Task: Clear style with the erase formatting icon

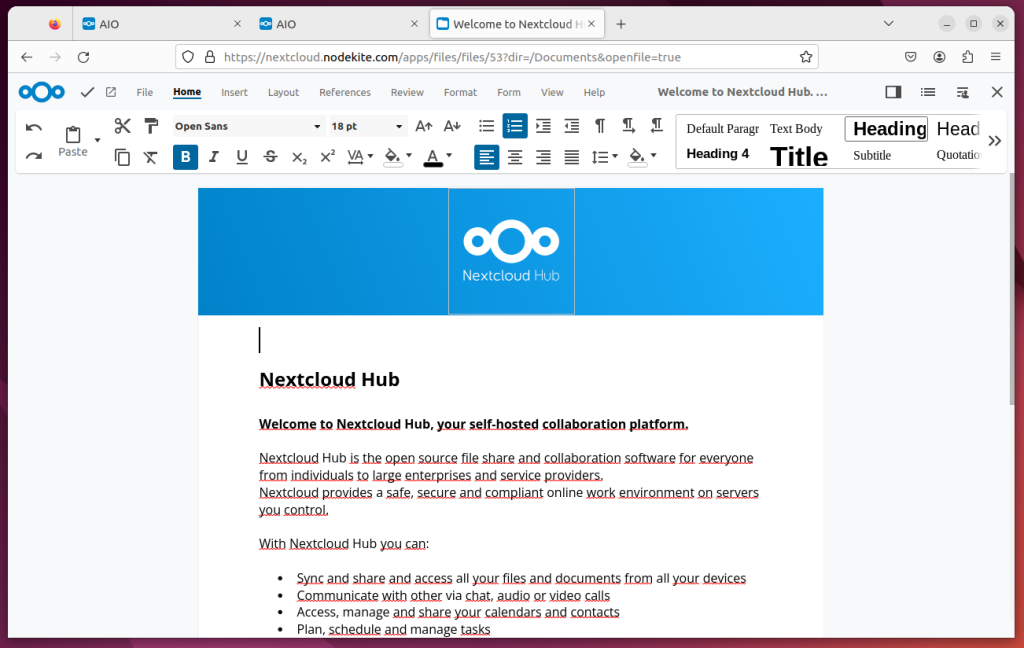Action: click(149, 156)
